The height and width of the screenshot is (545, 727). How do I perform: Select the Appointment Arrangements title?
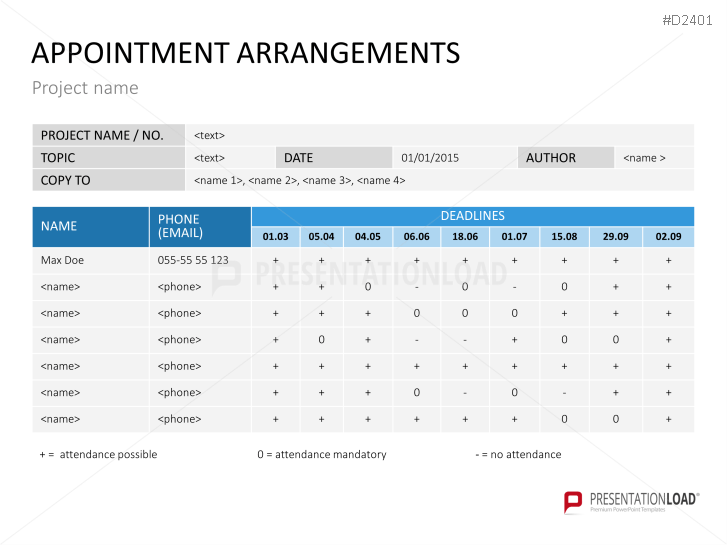(246, 52)
